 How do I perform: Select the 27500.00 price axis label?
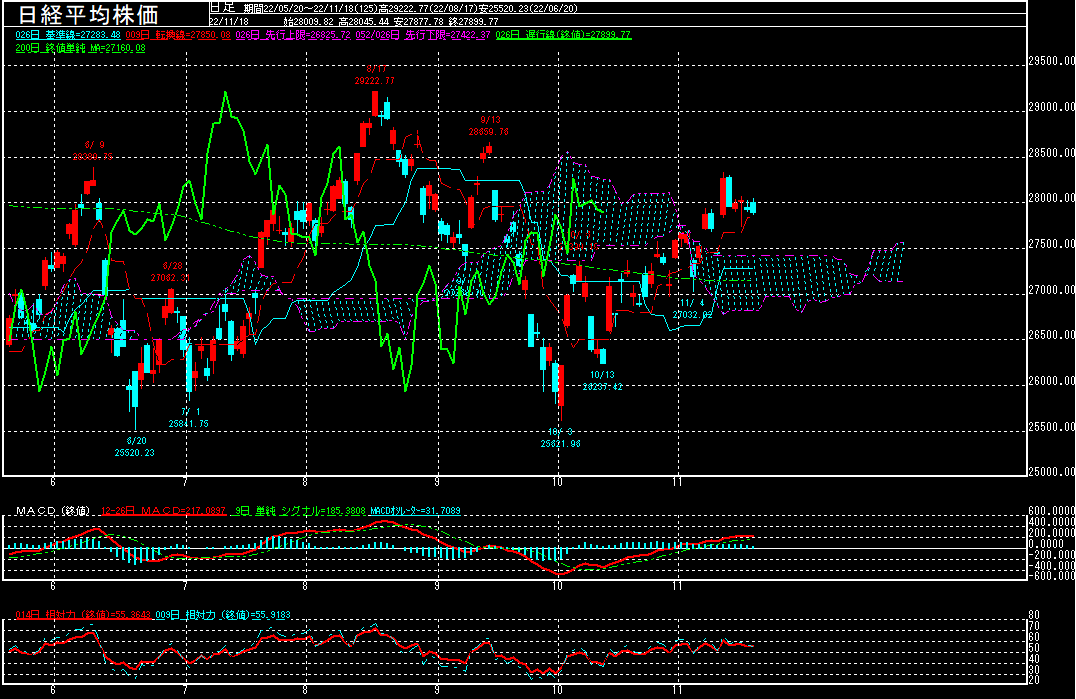[1051, 244]
